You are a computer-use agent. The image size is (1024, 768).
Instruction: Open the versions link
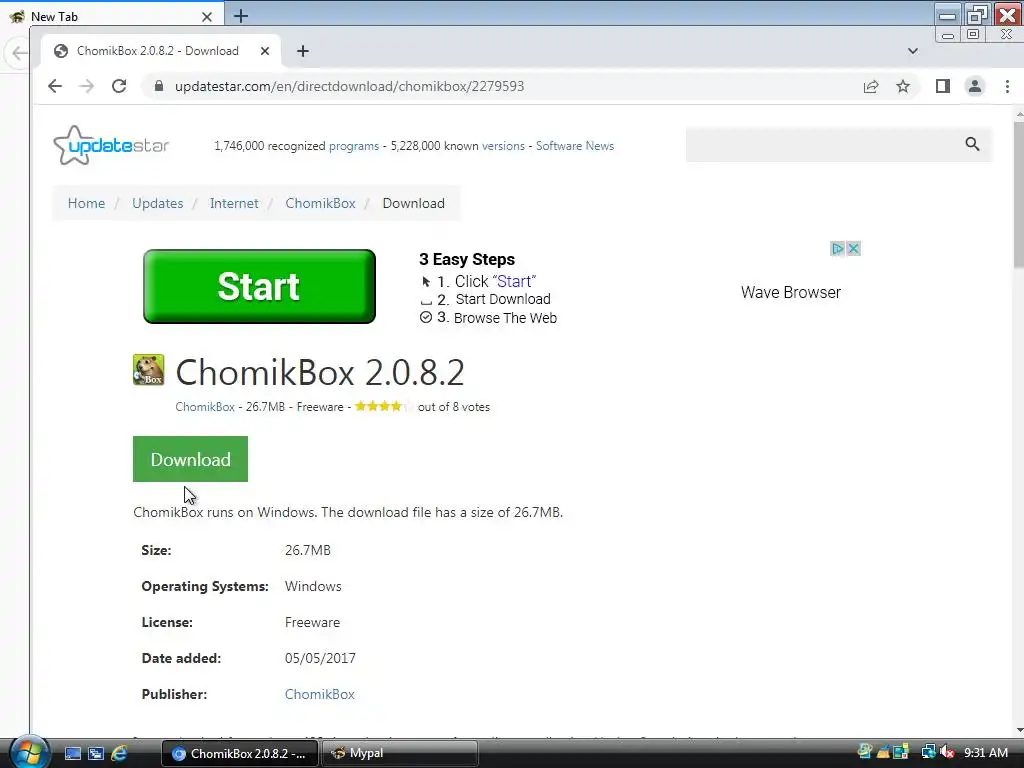[503, 146]
